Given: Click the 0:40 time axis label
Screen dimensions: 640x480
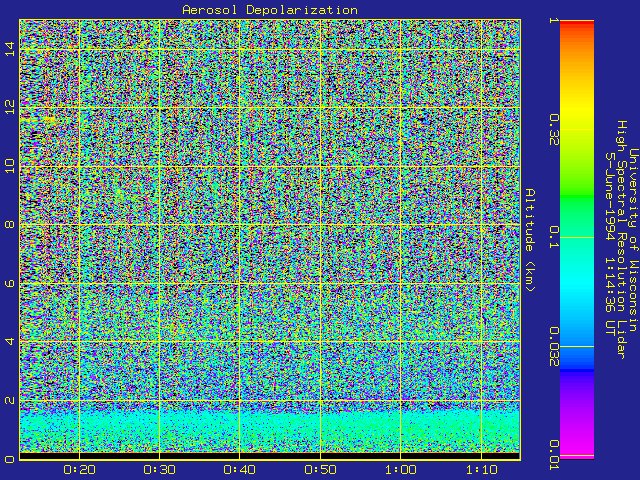Looking at the screenshot, I should 240,470.
